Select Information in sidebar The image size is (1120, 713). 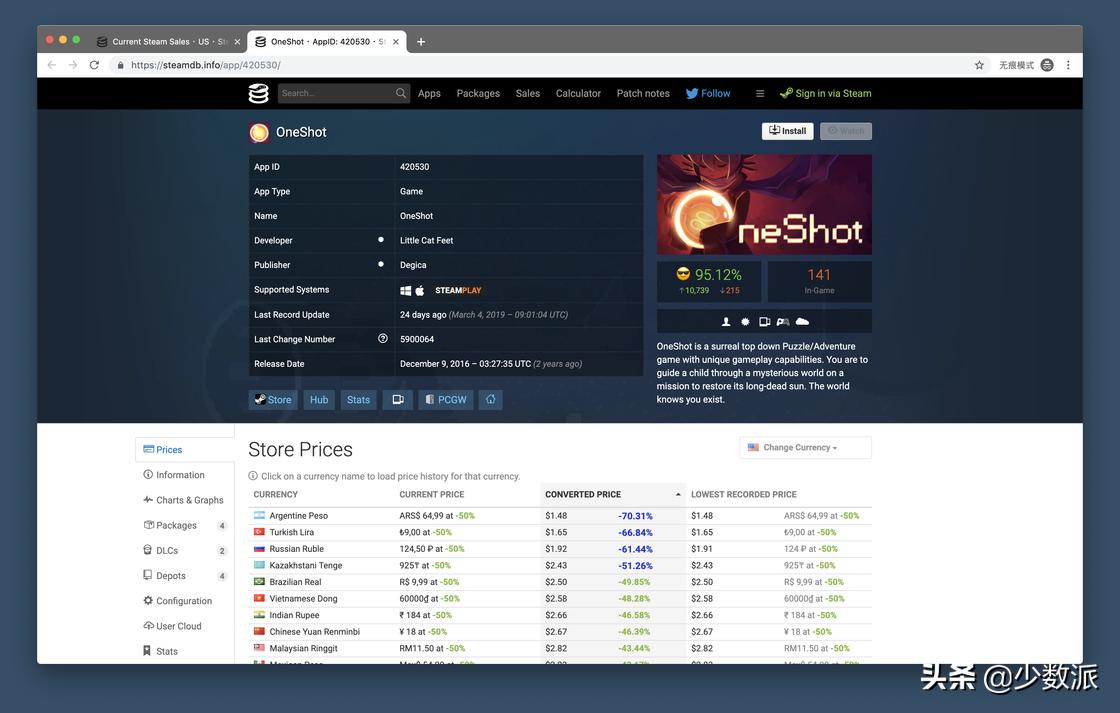pos(184,475)
